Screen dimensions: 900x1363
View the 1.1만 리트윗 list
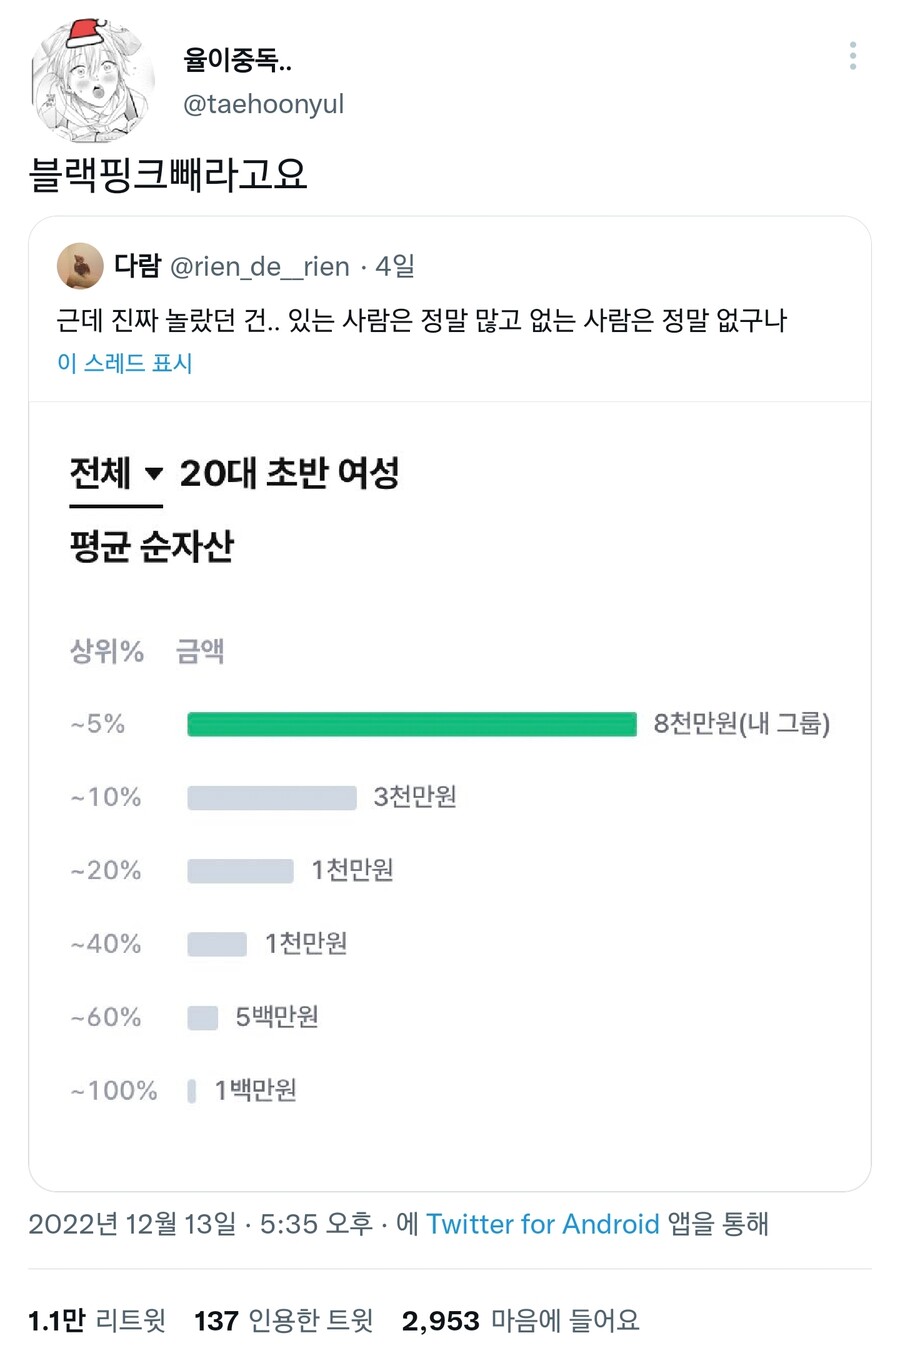coord(97,1321)
